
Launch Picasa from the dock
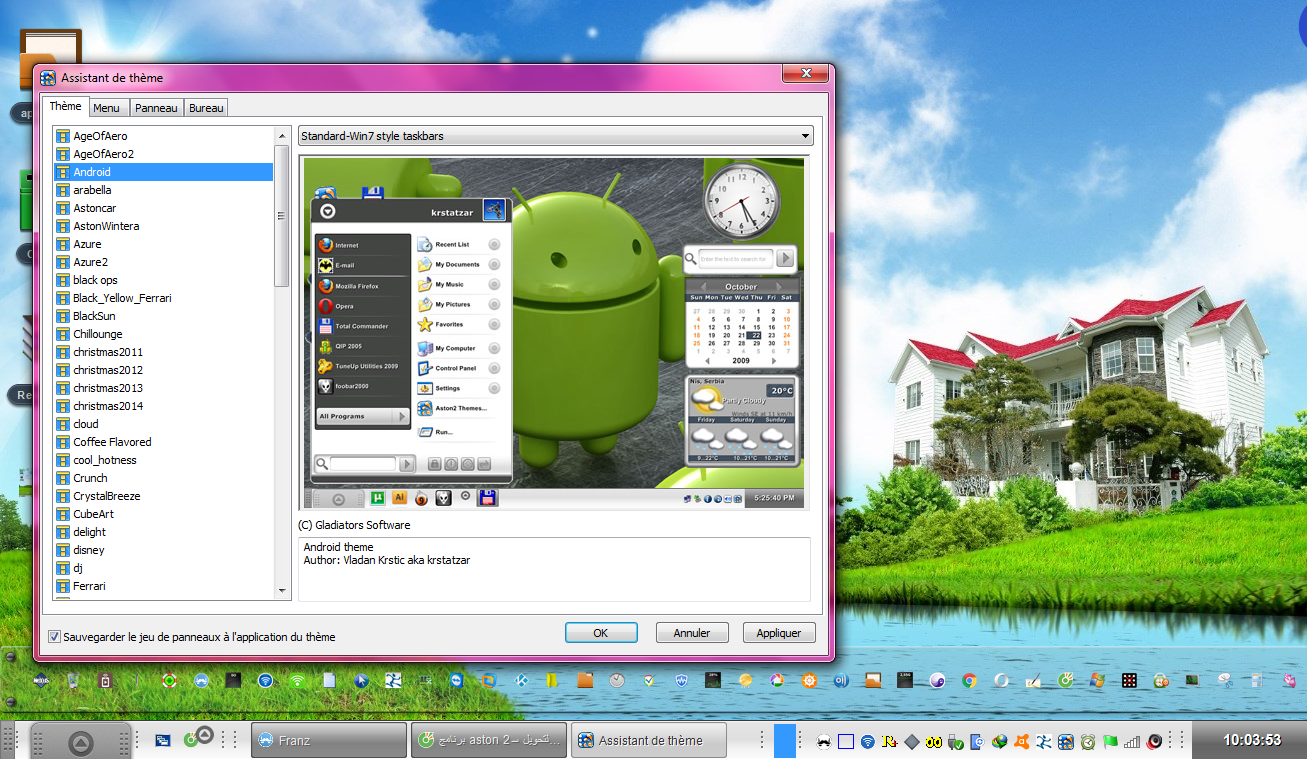coord(777,680)
